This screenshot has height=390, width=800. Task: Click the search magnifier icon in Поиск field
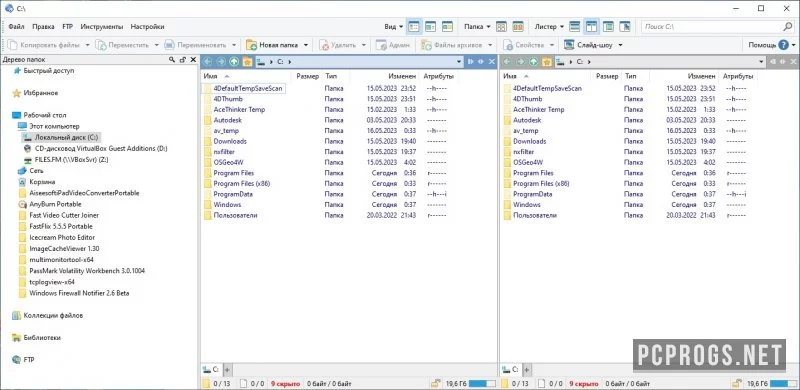[788, 27]
